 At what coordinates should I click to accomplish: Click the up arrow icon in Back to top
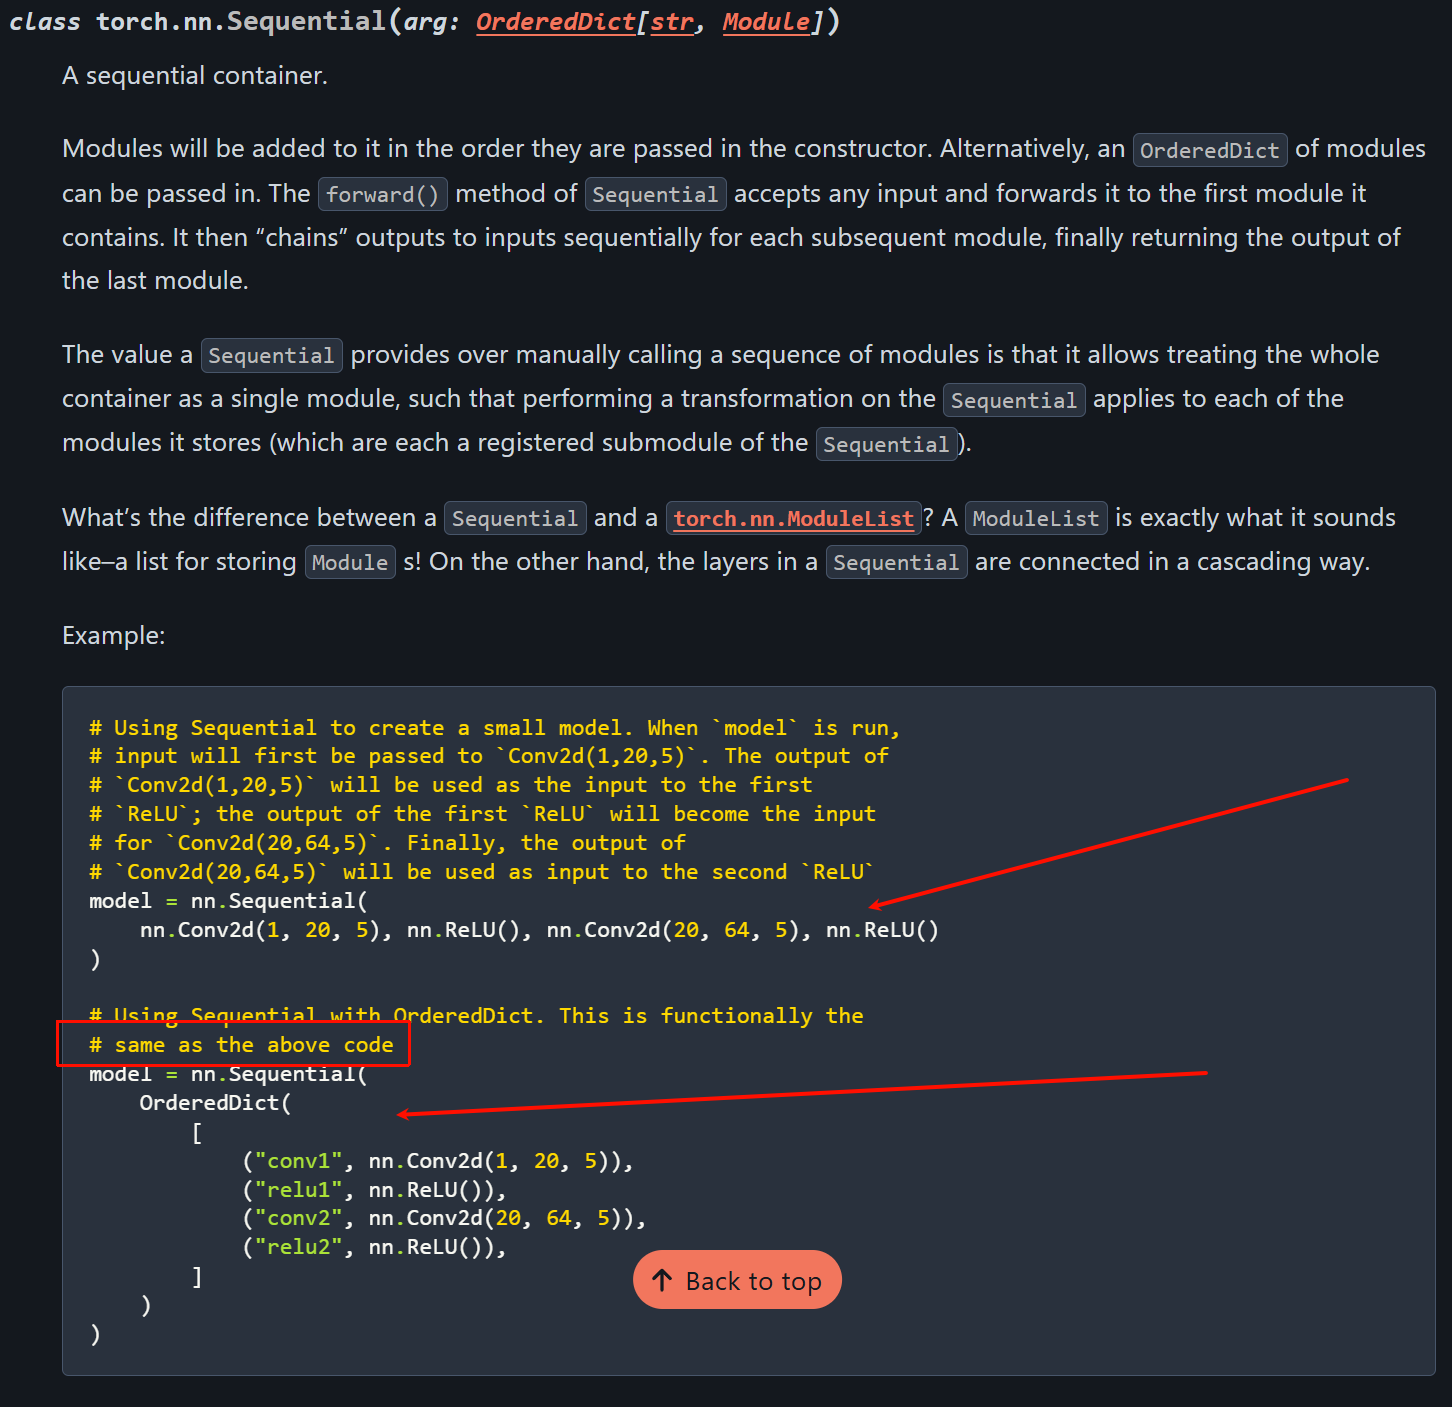[x=662, y=1280]
